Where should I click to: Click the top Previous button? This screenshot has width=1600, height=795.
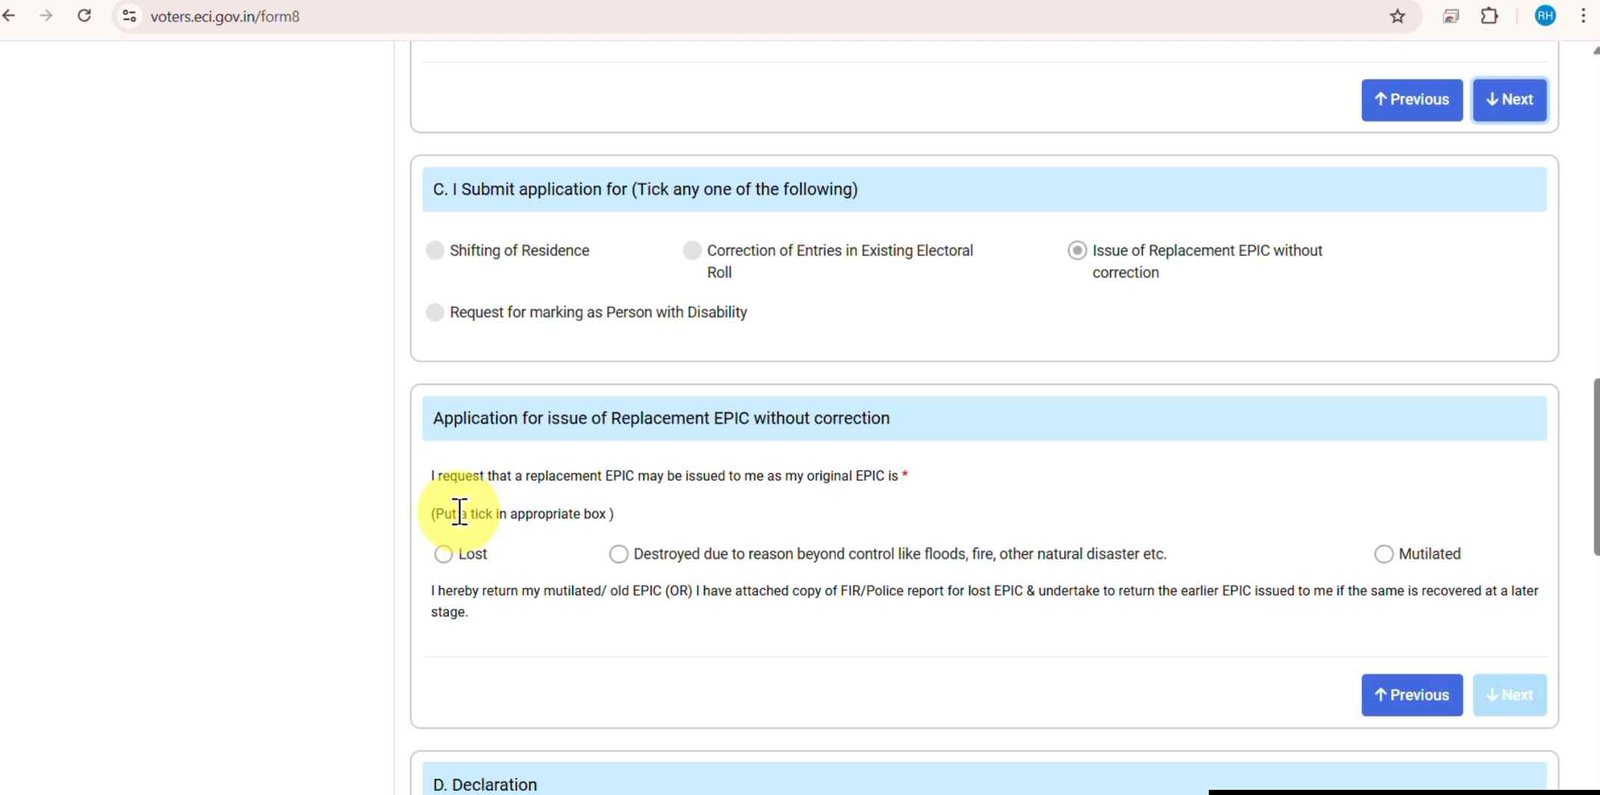pos(1411,100)
